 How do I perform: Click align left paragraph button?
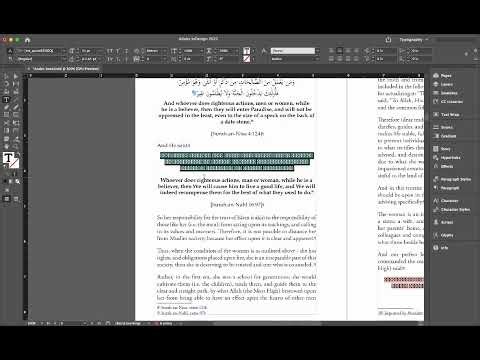tap(331, 51)
